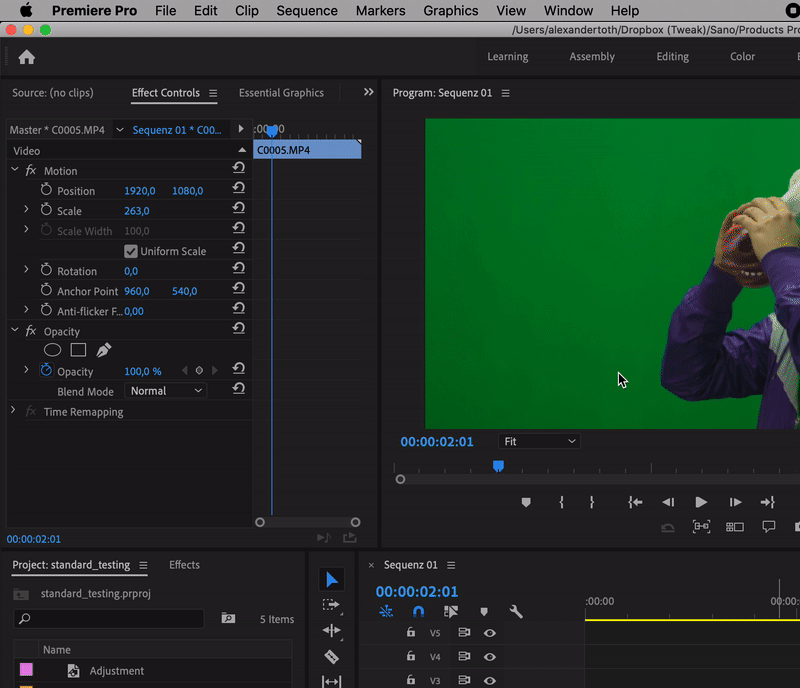Click the Home icon in the top toolbar
Image resolution: width=800 pixels, height=688 pixels.
pyautogui.click(x=27, y=57)
